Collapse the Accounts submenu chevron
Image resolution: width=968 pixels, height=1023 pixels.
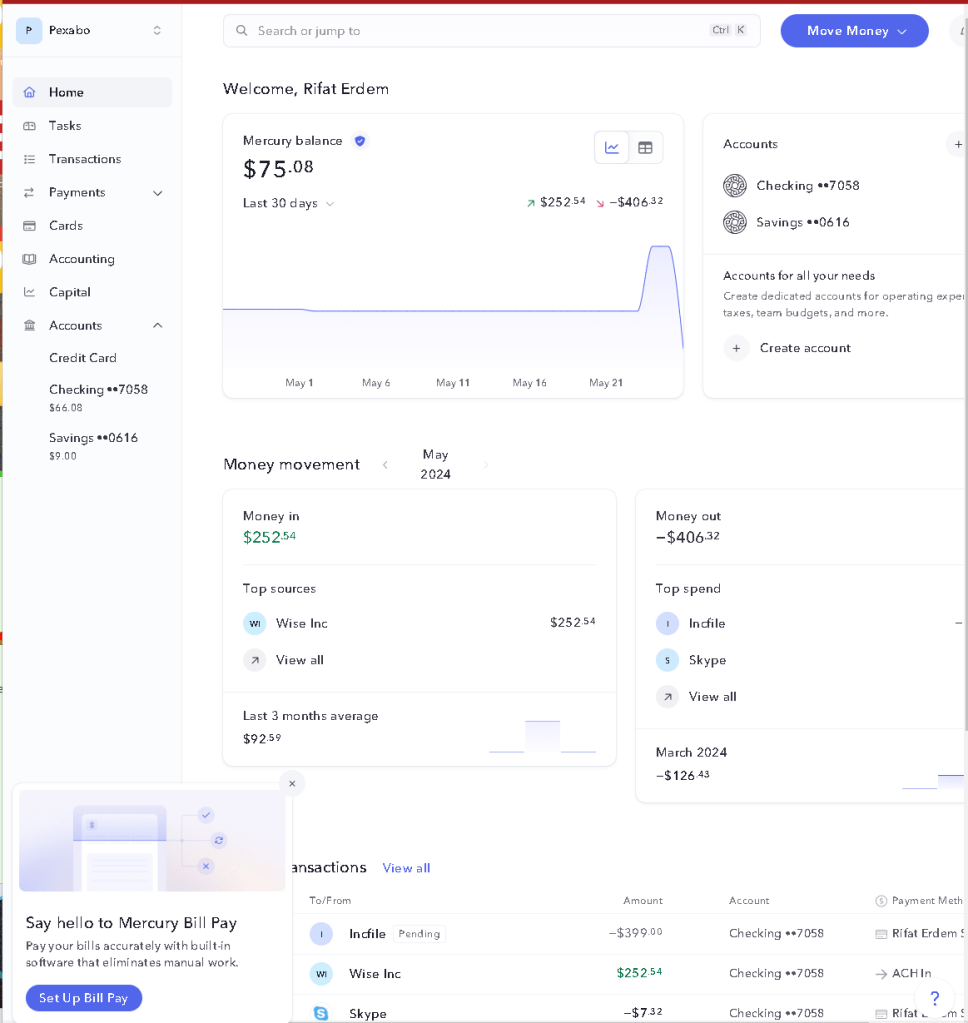point(157,325)
